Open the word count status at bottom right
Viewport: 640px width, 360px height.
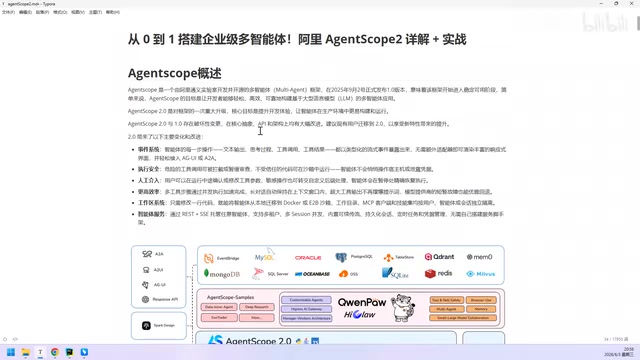[x=616, y=339]
